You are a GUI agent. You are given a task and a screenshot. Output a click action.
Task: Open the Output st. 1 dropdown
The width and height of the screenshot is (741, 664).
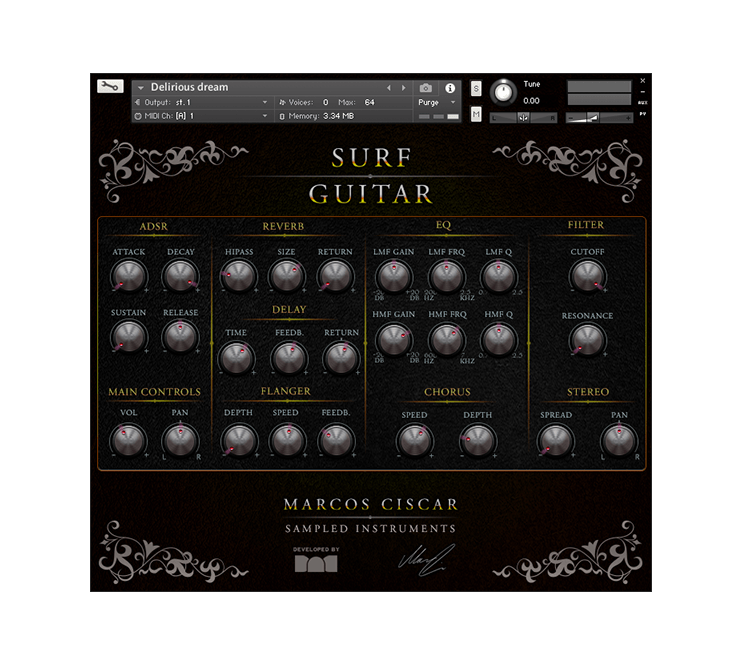(x=201, y=103)
